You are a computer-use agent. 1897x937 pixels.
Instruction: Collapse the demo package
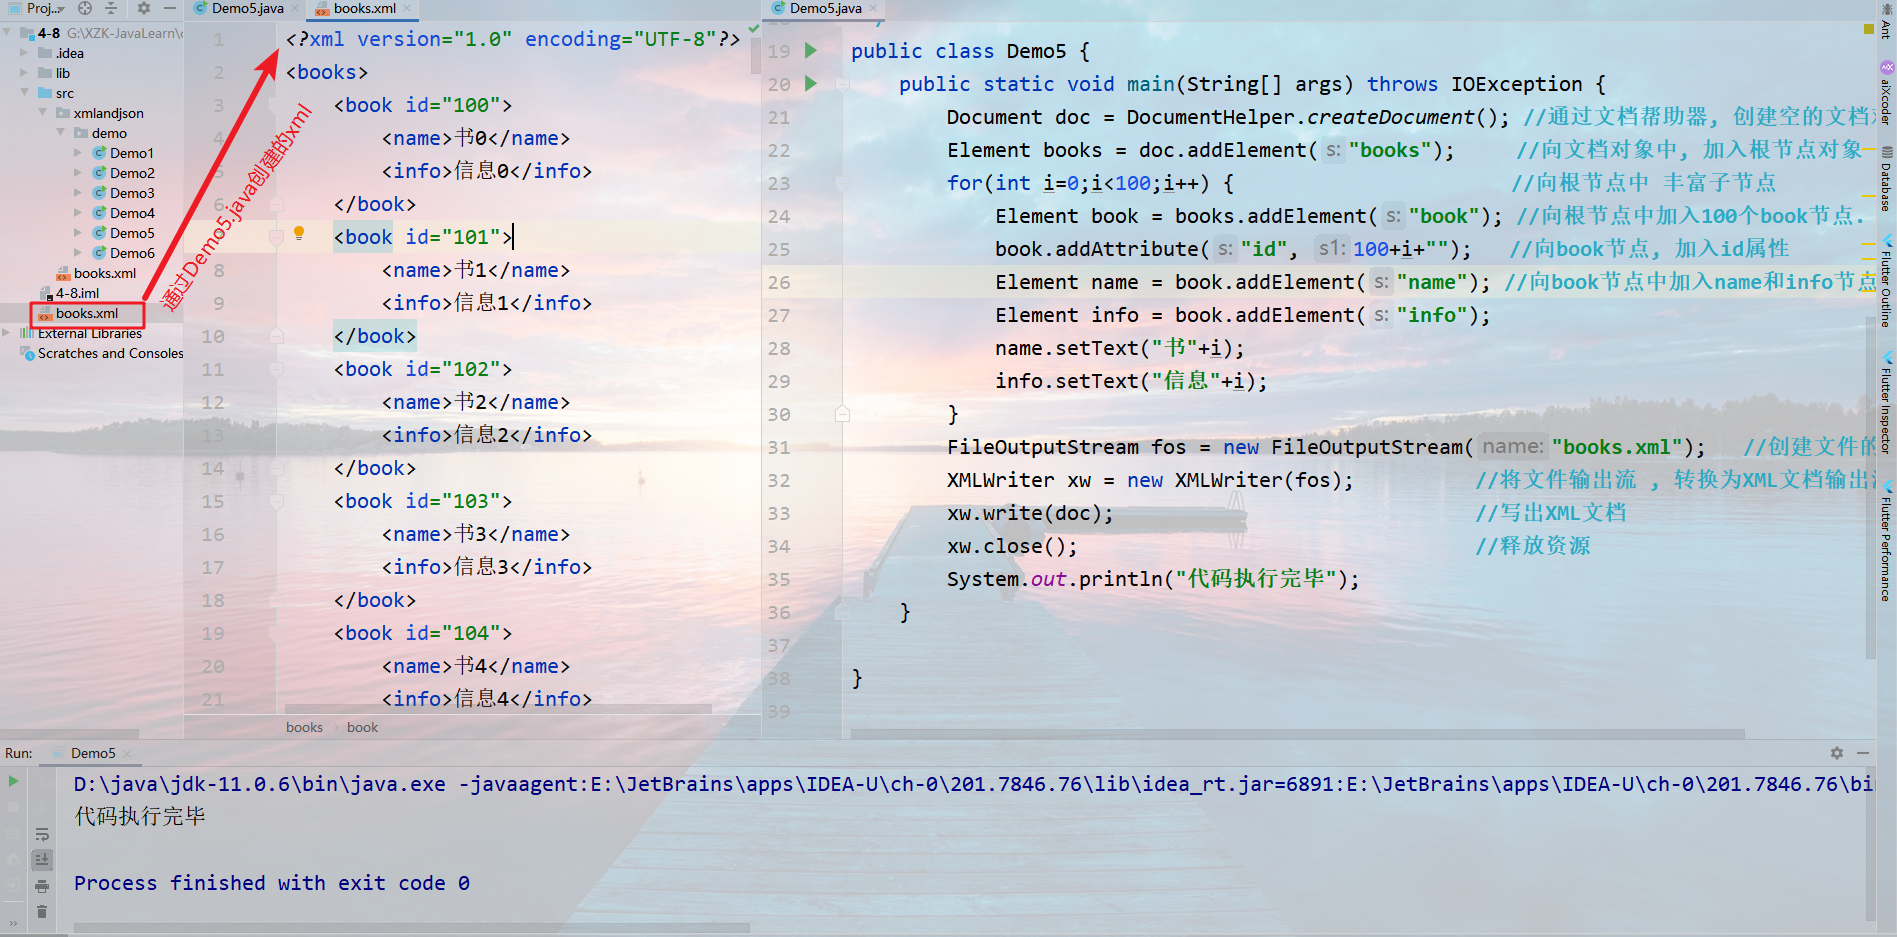point(60,133)
